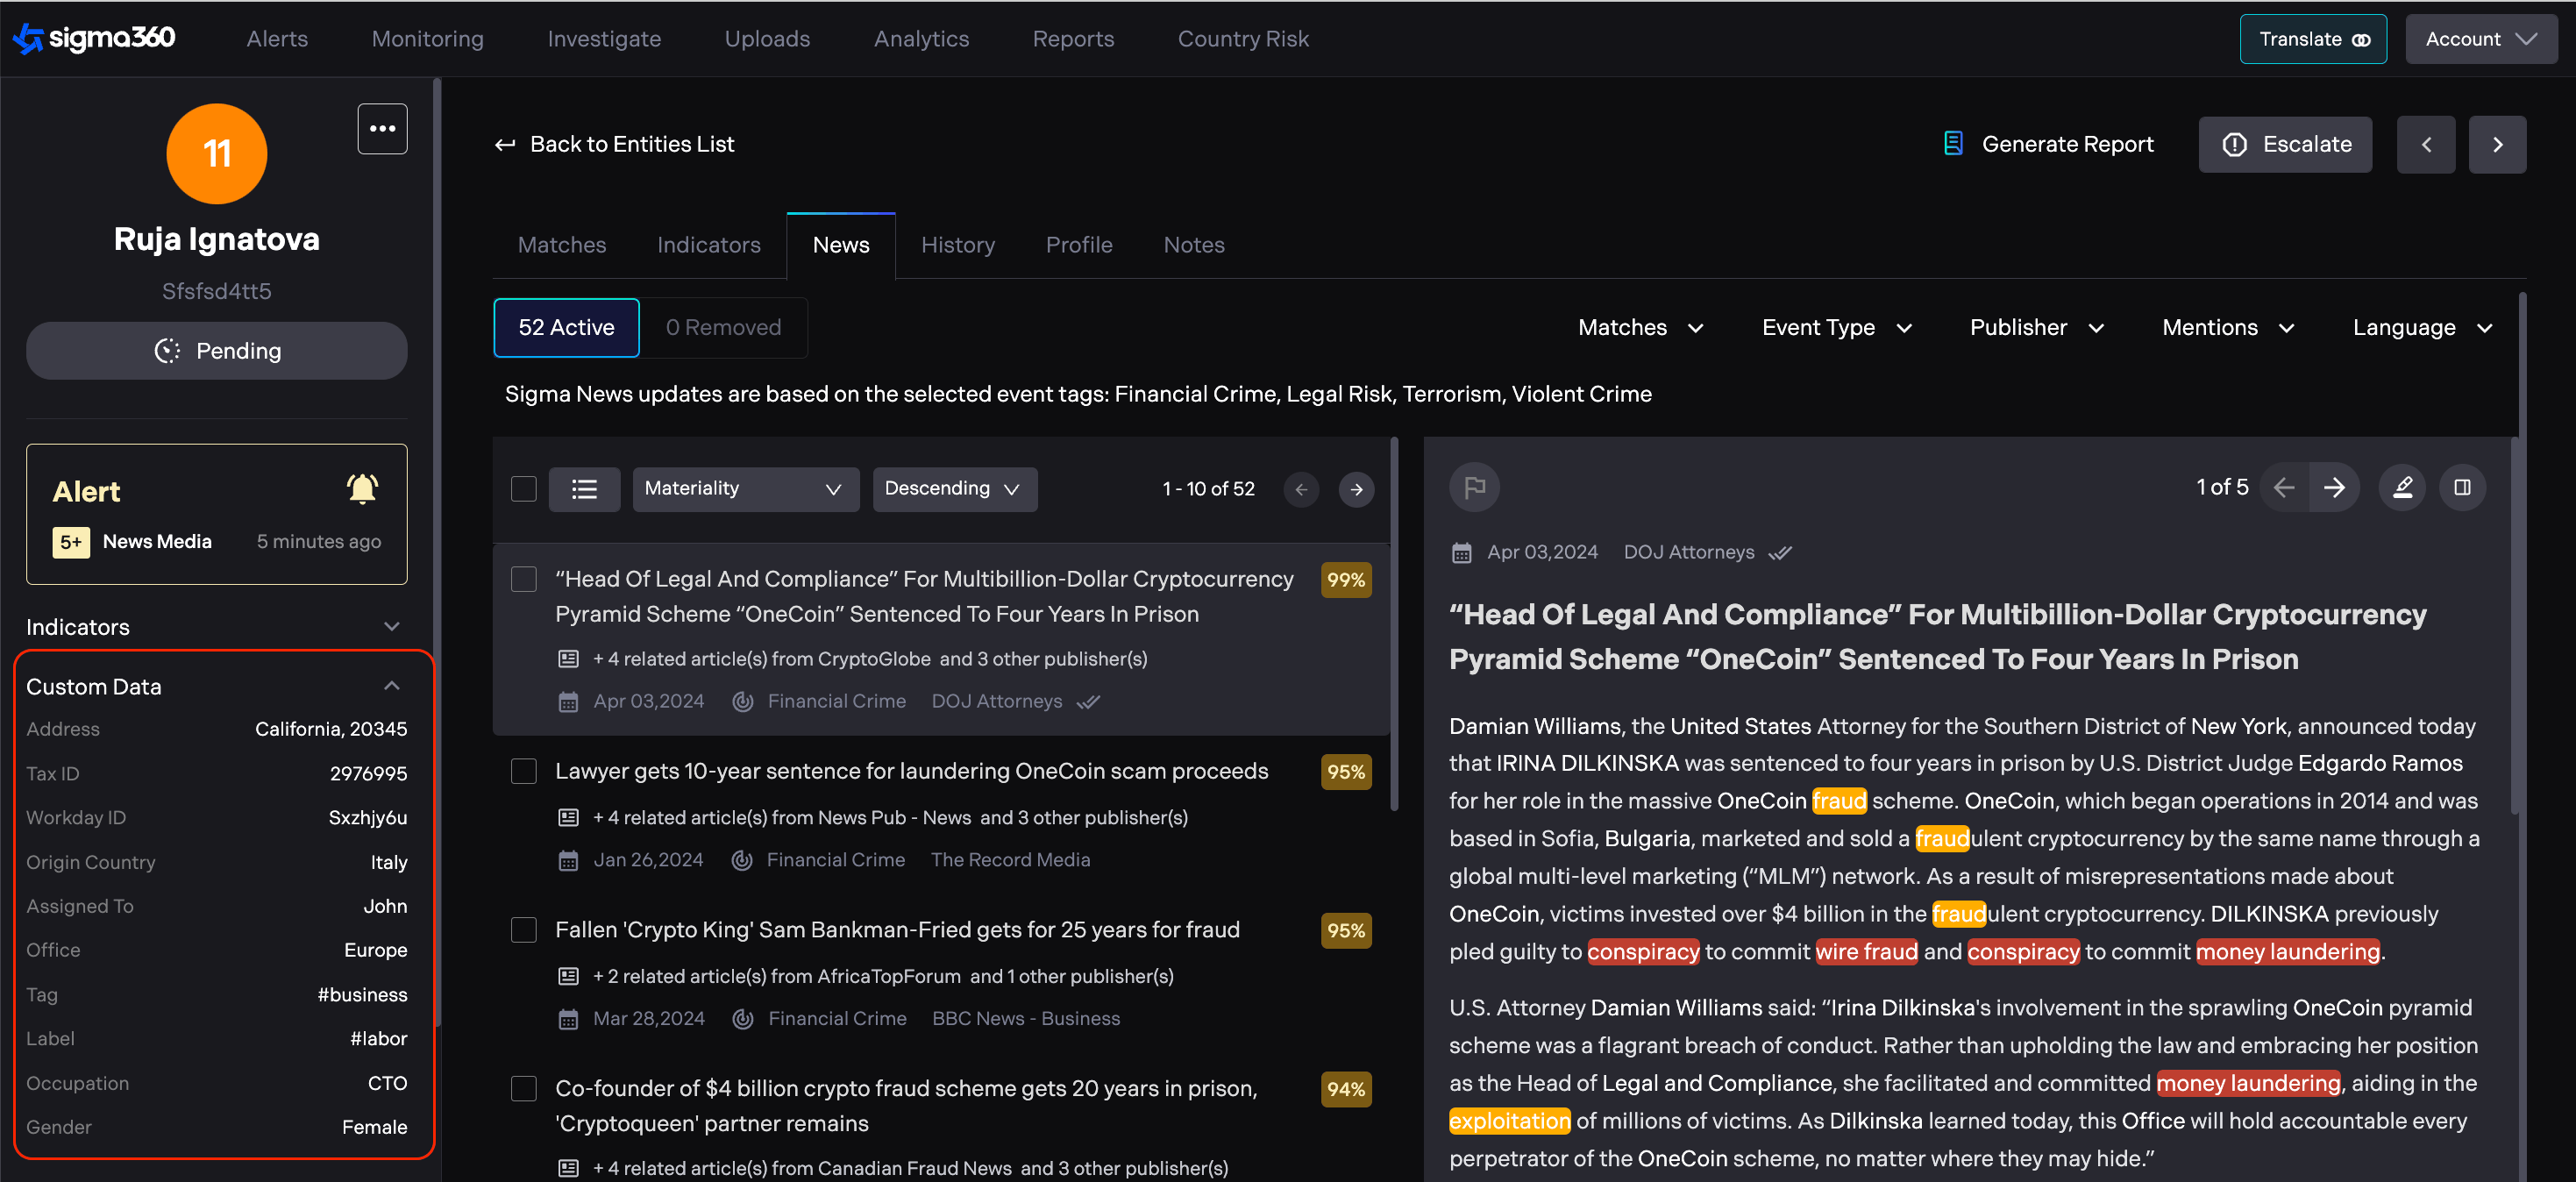Toggle the split panel view icon
Screen dimensions: 2576x1182
(2462, 487)
